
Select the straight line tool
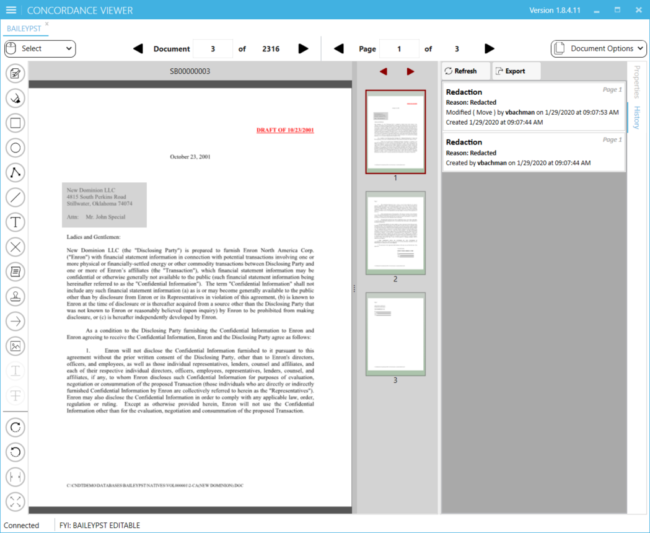pos(15,197)
